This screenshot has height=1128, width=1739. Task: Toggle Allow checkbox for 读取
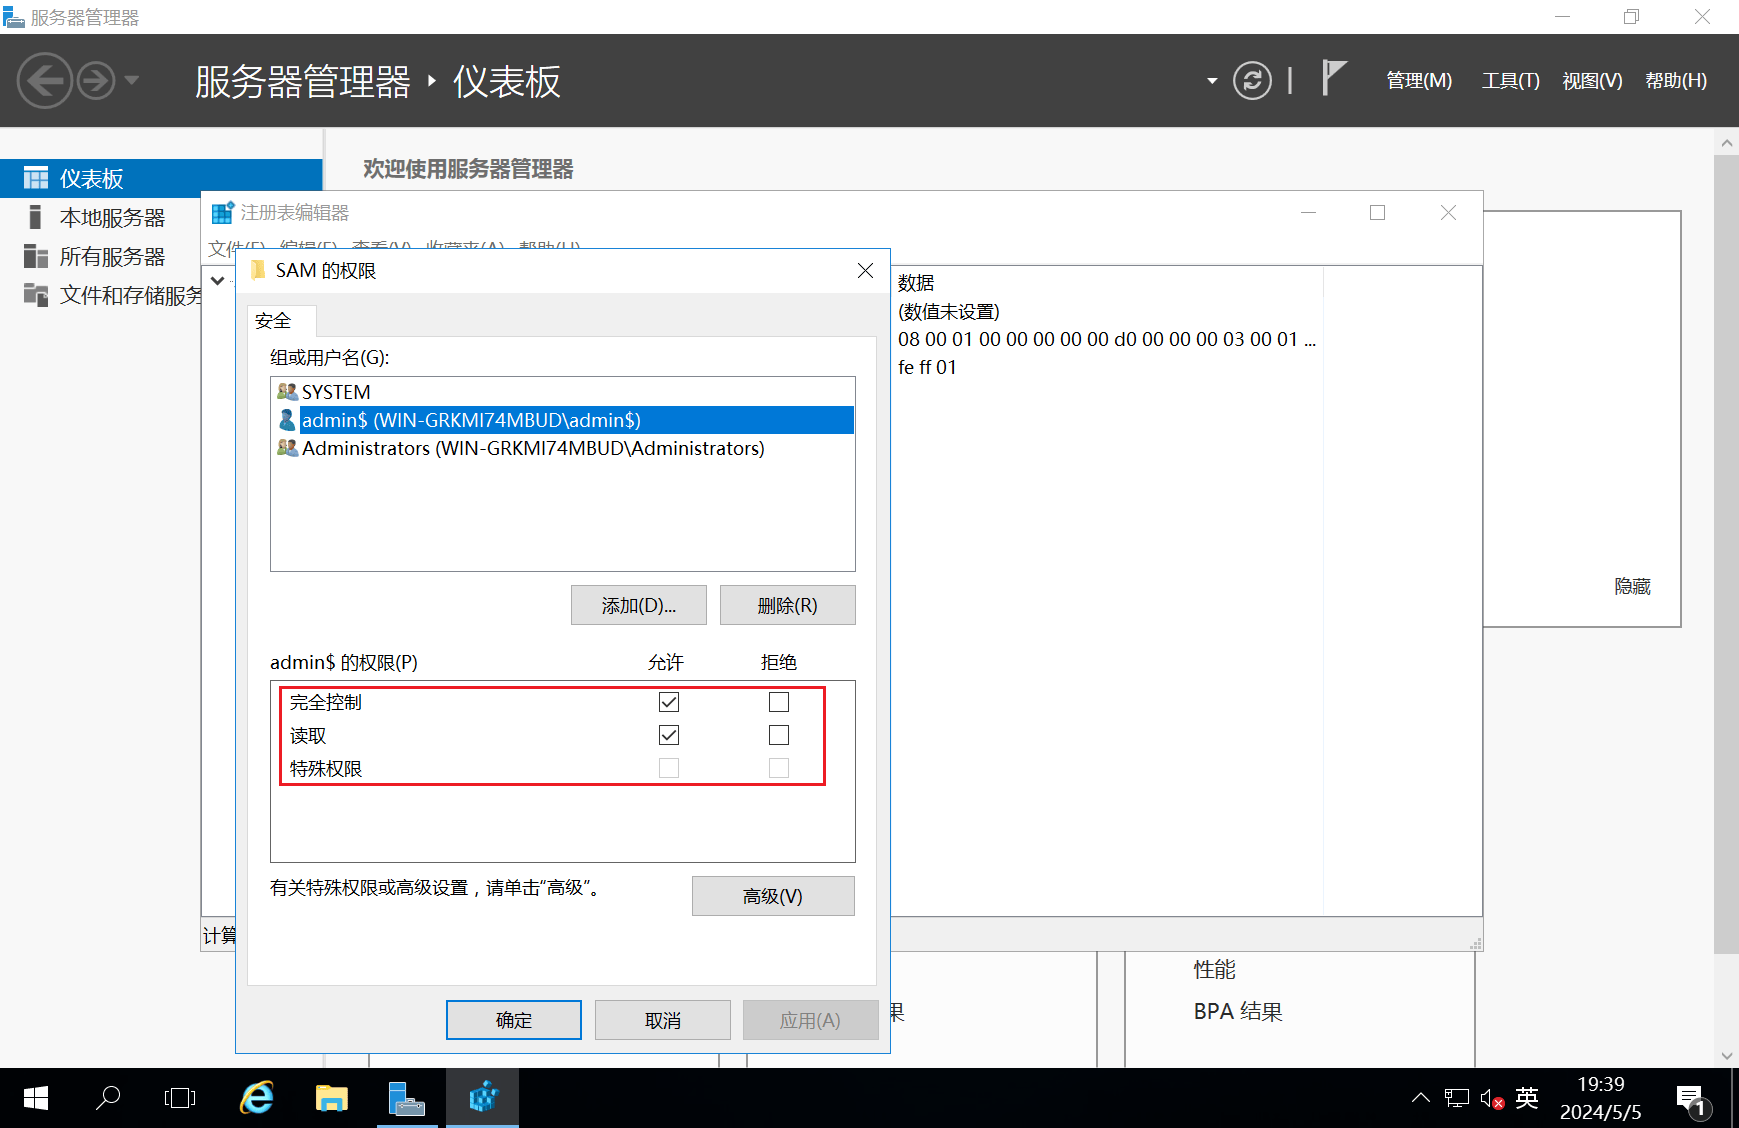(669, 735)
